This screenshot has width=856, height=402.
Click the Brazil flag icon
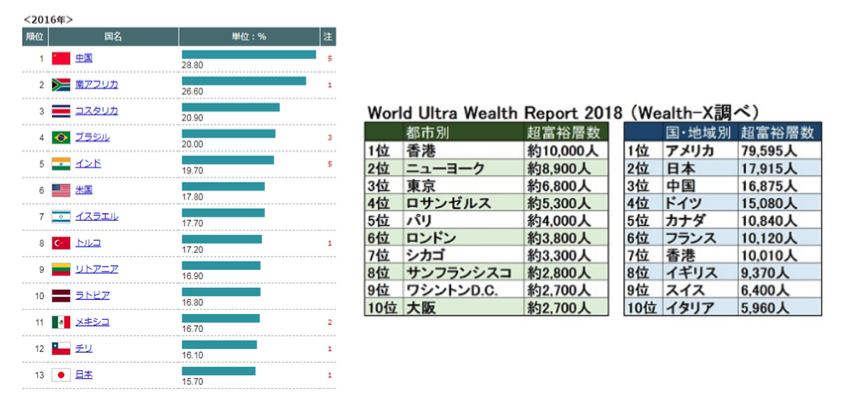tap(61, 138)
